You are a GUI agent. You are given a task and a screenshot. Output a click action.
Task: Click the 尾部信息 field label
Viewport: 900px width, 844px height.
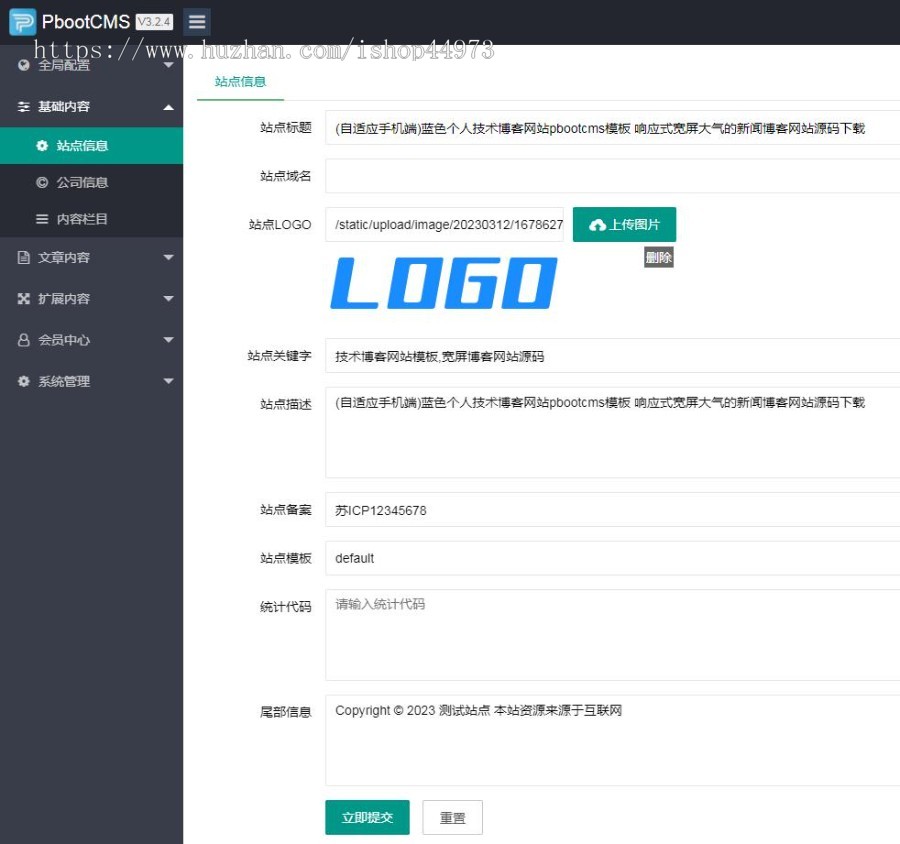(x=286, y=713)
